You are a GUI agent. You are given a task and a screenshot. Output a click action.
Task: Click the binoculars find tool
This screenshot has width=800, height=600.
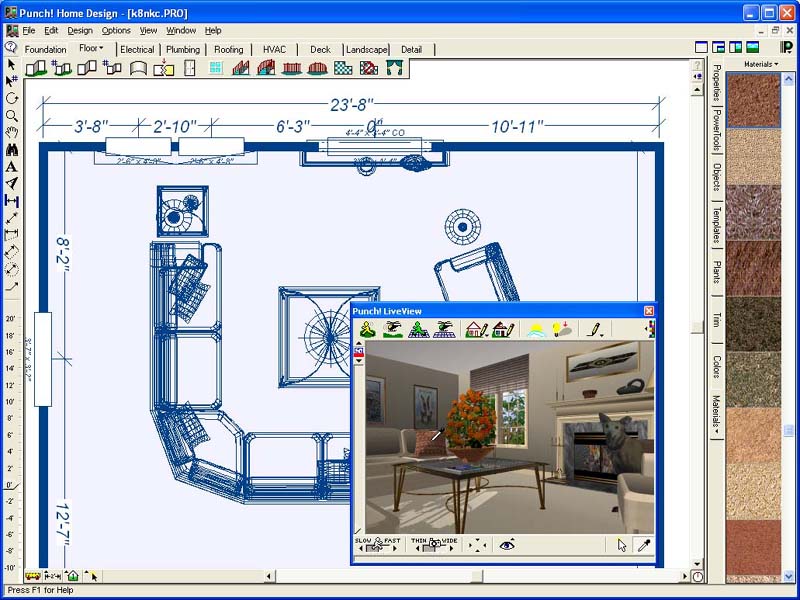pyautogui.click(x=11, y=149)
